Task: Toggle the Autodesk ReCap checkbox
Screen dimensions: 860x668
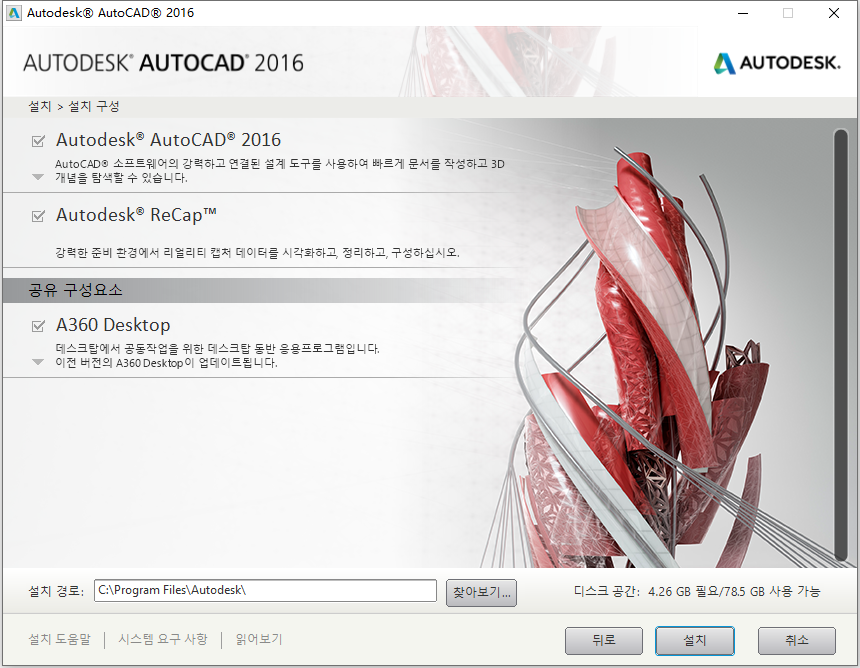Action: (38, 216)
